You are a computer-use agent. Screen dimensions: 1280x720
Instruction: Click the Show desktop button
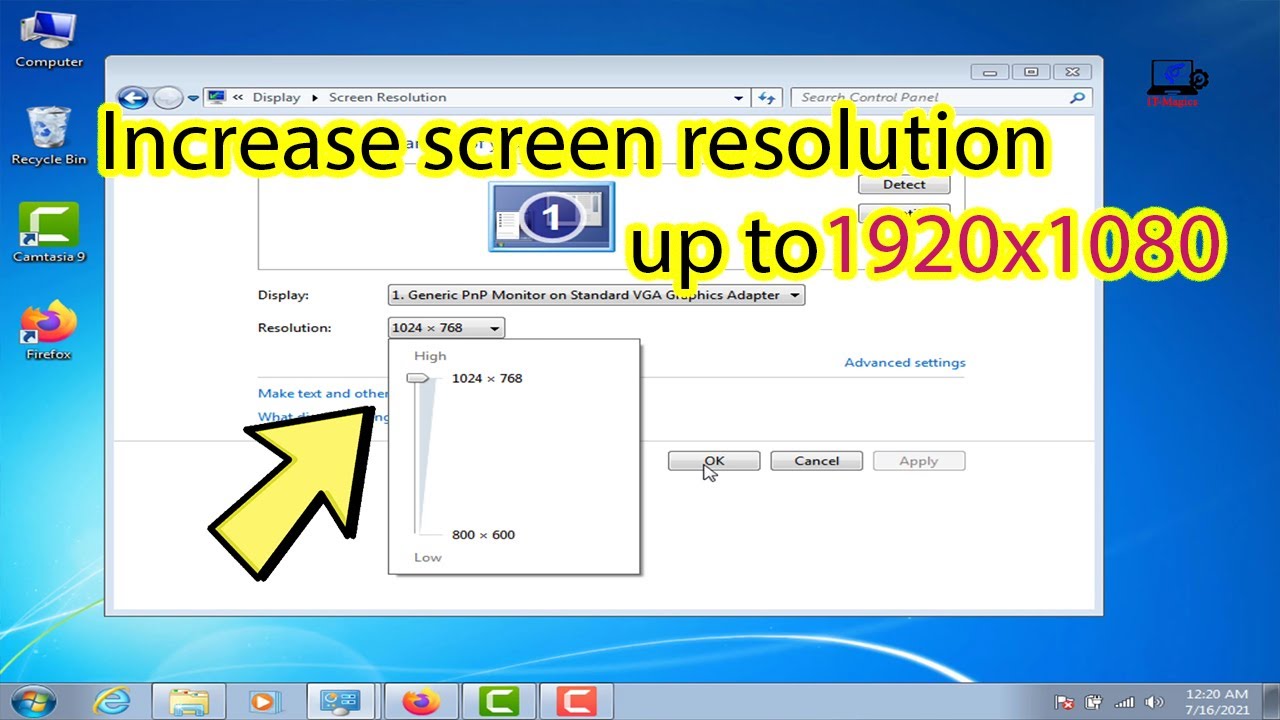[x=1272, y=702]
